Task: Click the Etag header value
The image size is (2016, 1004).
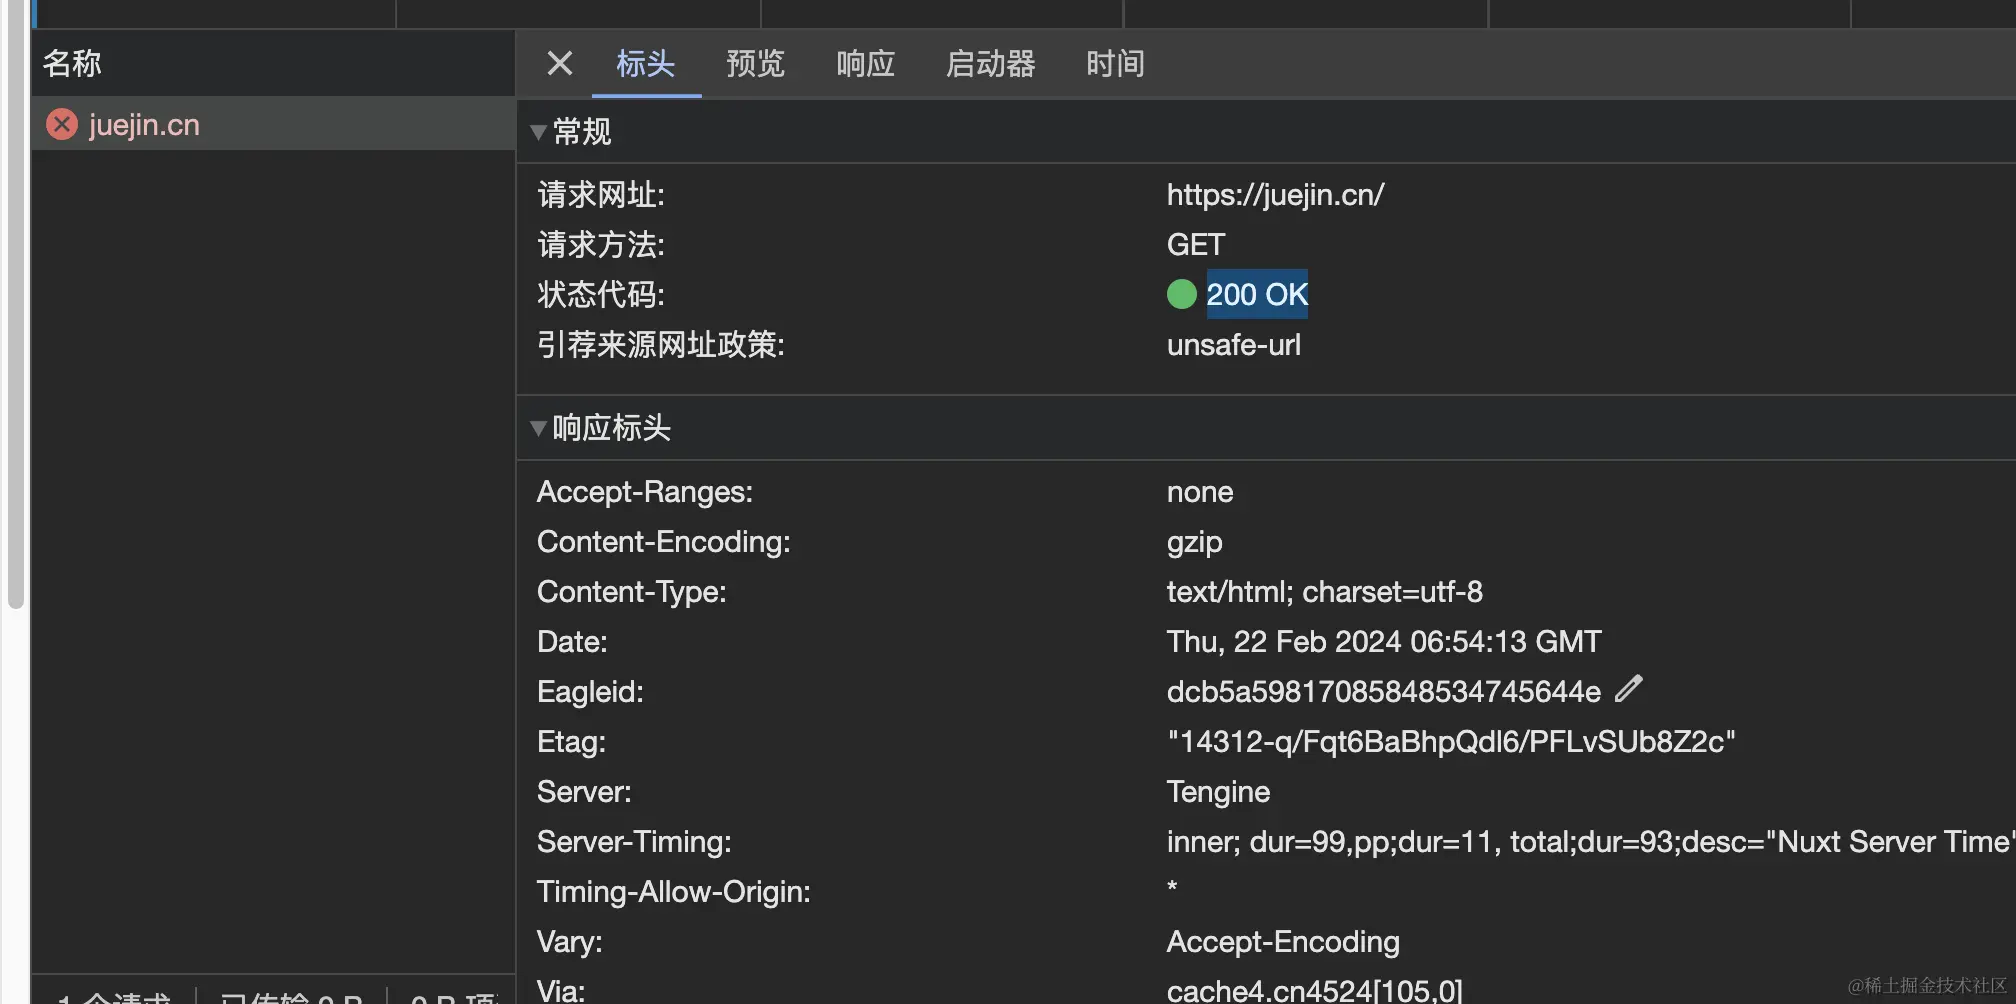Action: (x=1451, y=741)
